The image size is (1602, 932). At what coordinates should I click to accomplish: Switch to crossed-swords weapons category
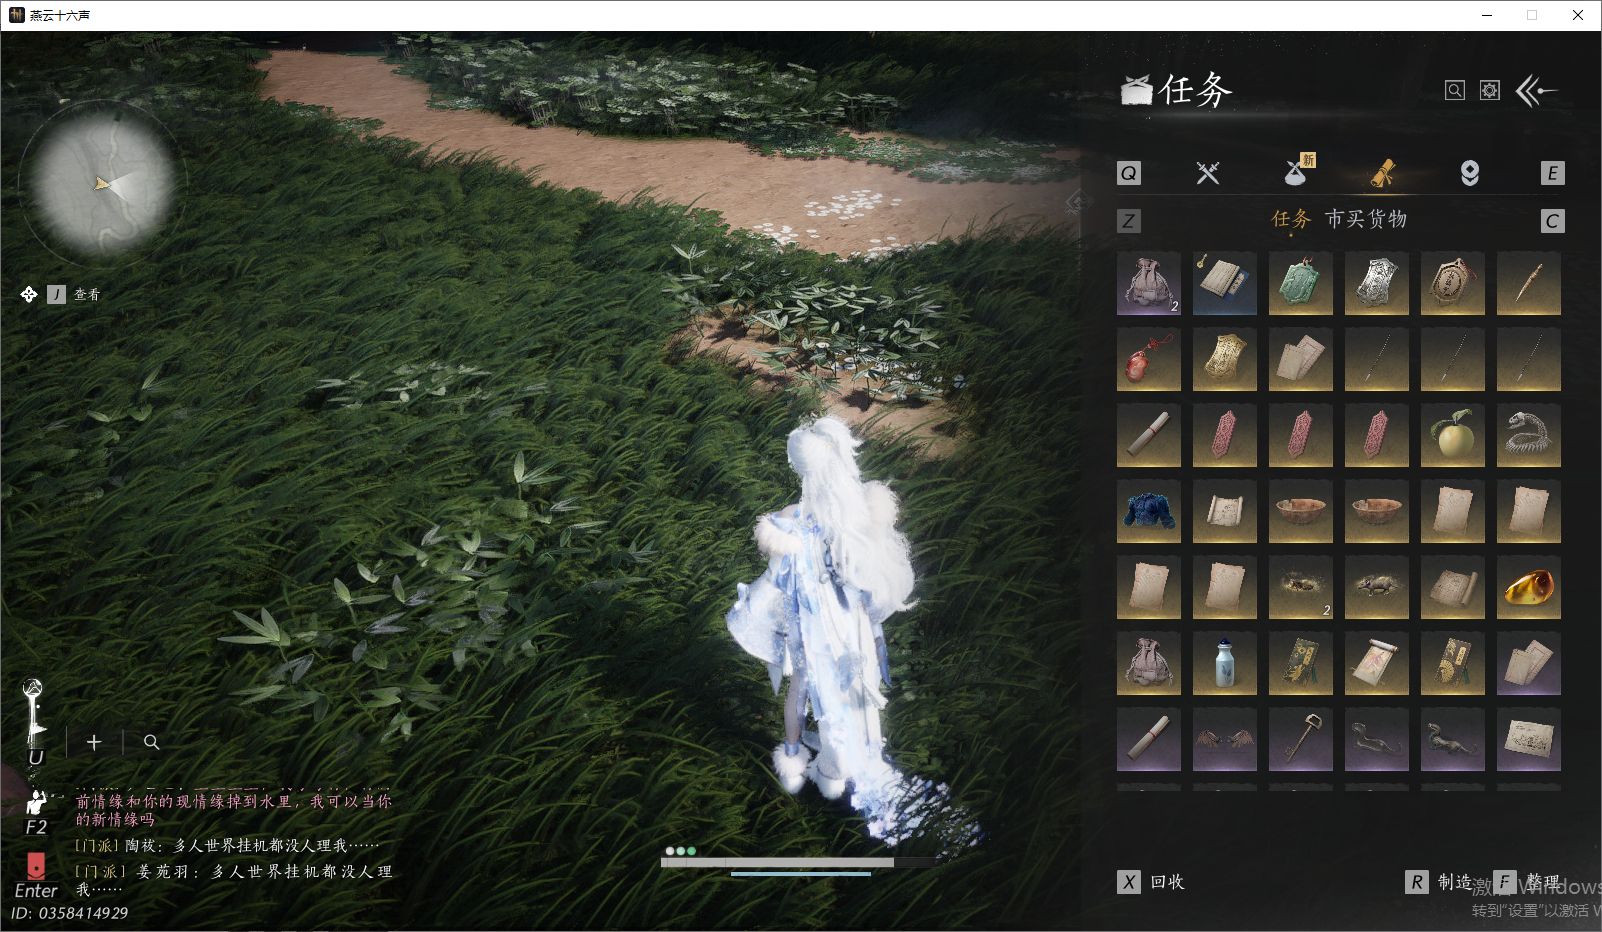click(x=1208, y=173)
